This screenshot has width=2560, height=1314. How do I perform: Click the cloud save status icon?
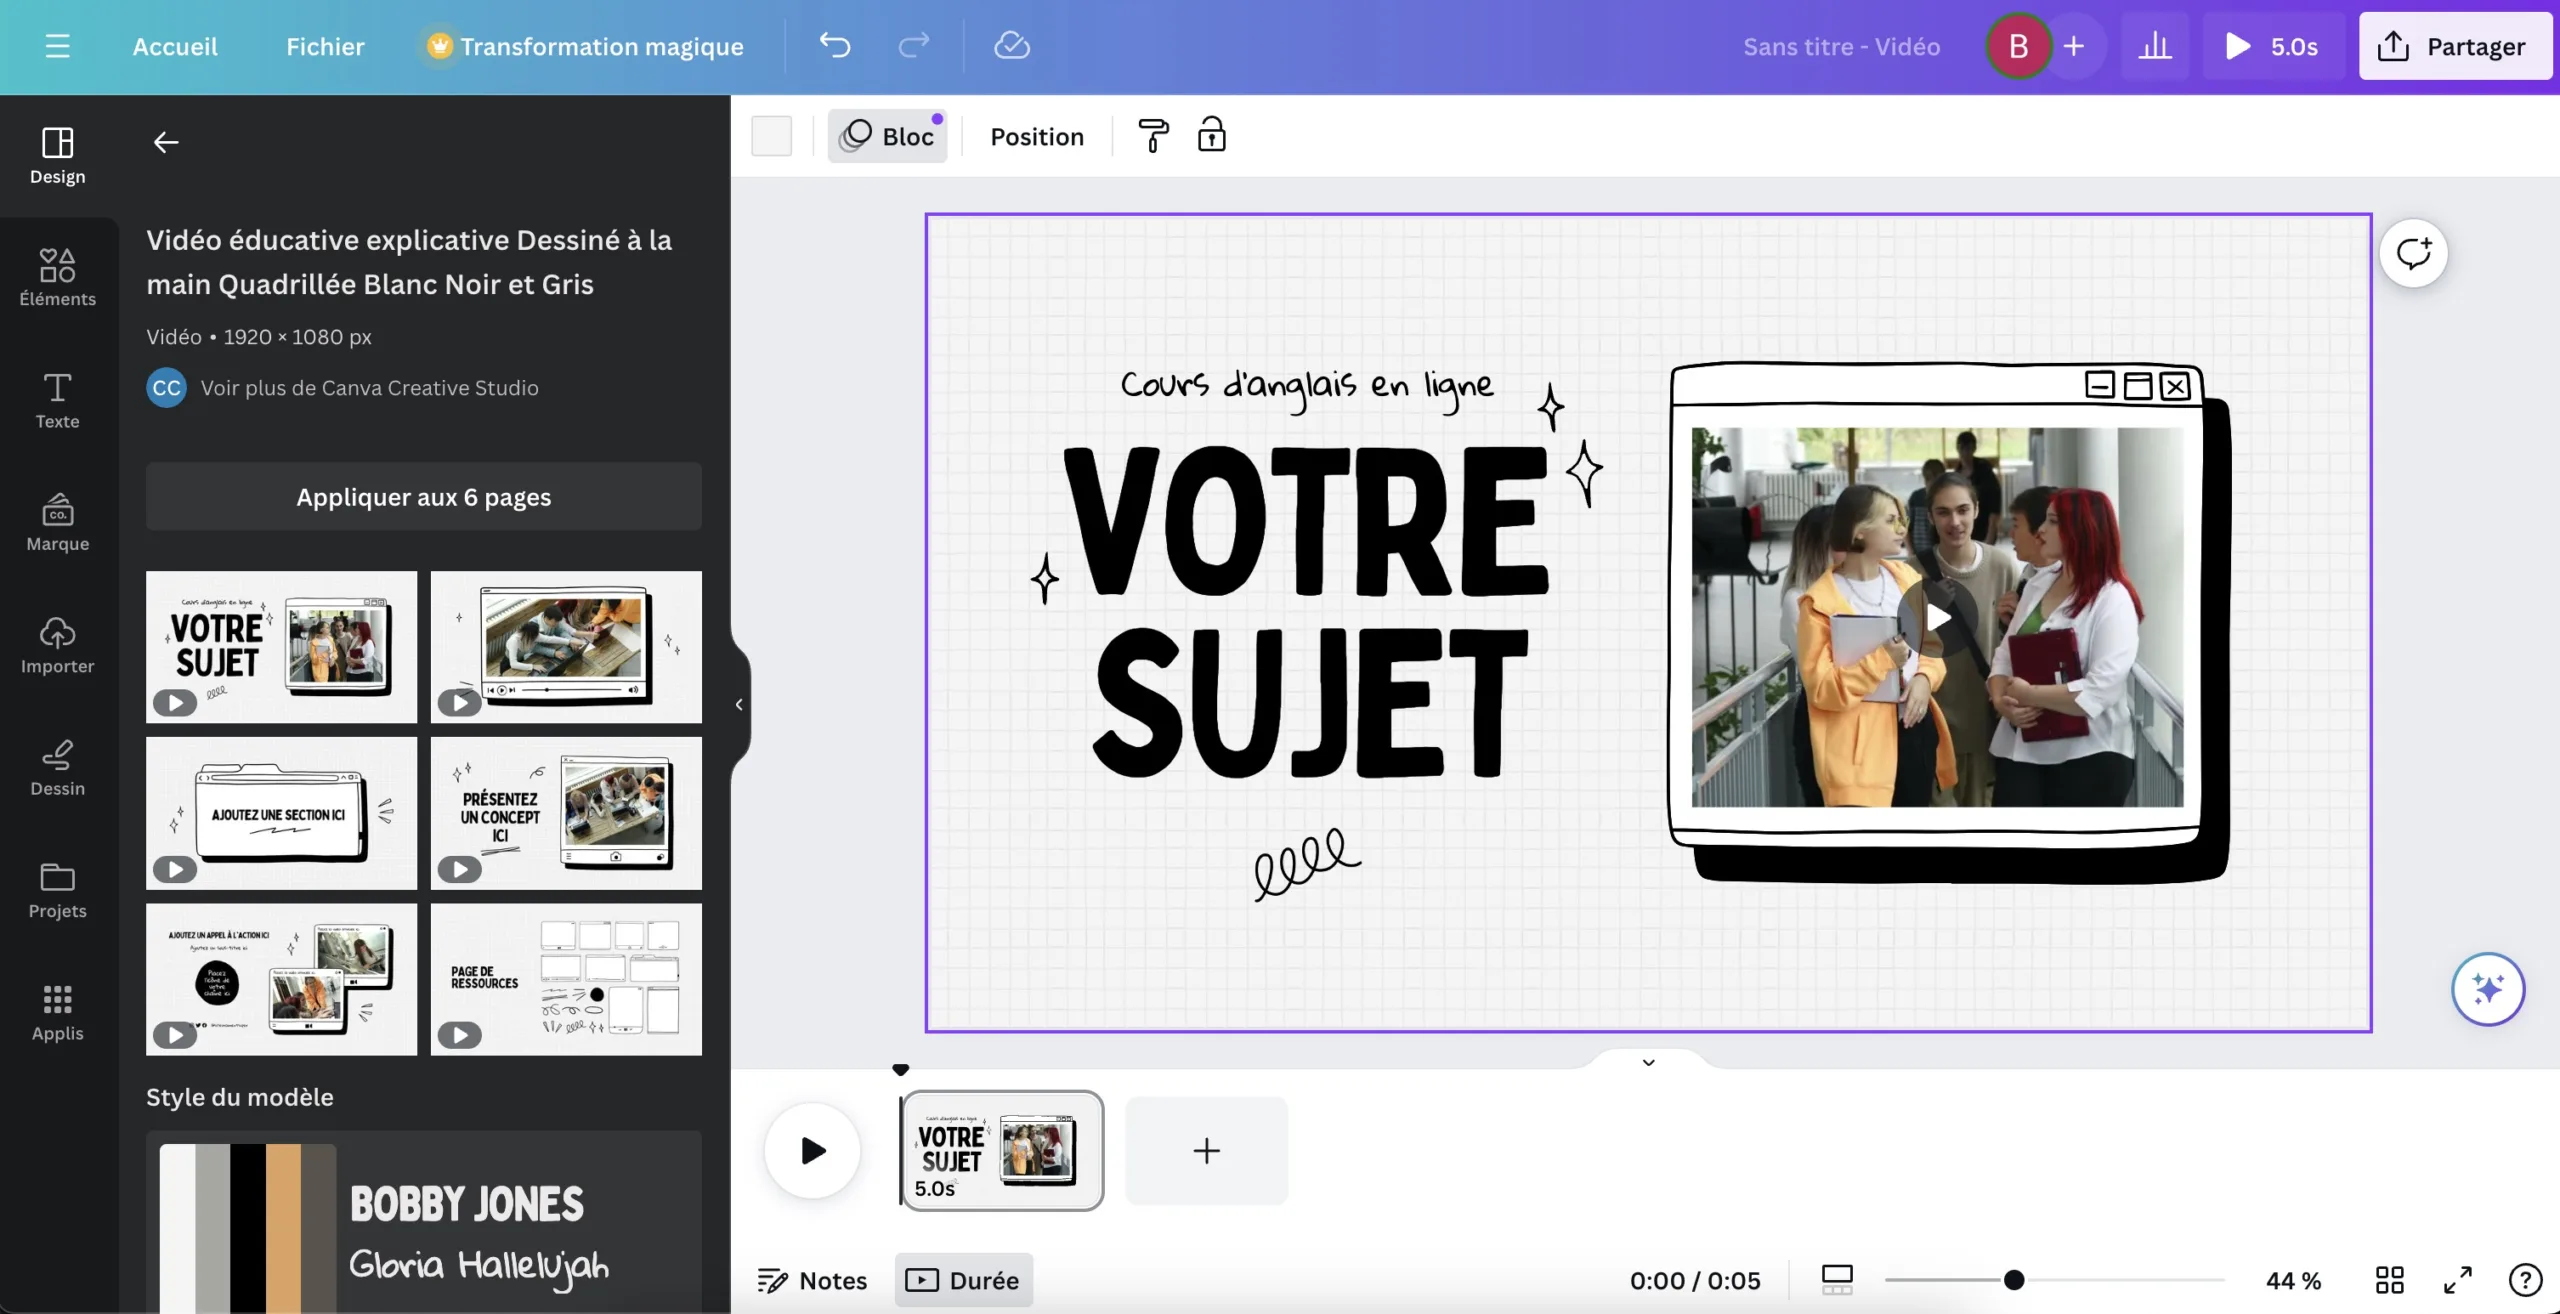(x=1011, y=46)
